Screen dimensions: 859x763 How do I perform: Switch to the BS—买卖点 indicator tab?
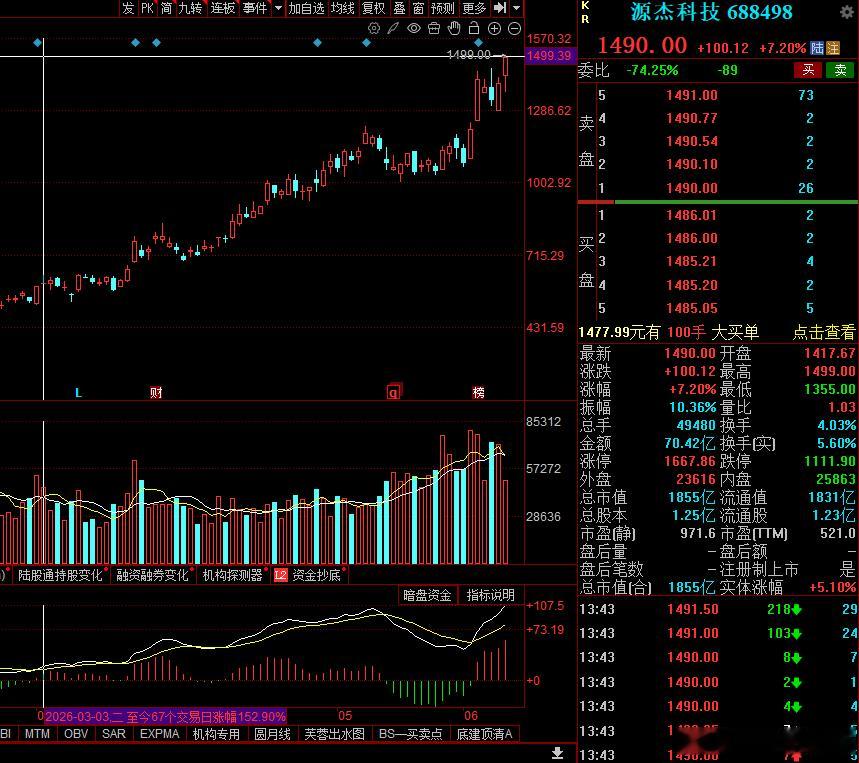(410, 734)
